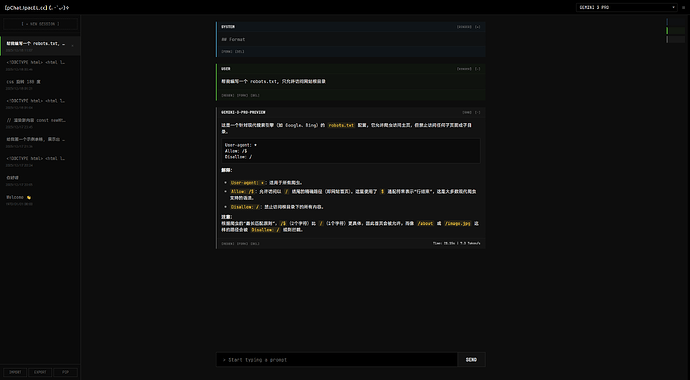Send the prompt with the SEND button
The width and height of the screenshot is (690, 380).
pos(471,360)
